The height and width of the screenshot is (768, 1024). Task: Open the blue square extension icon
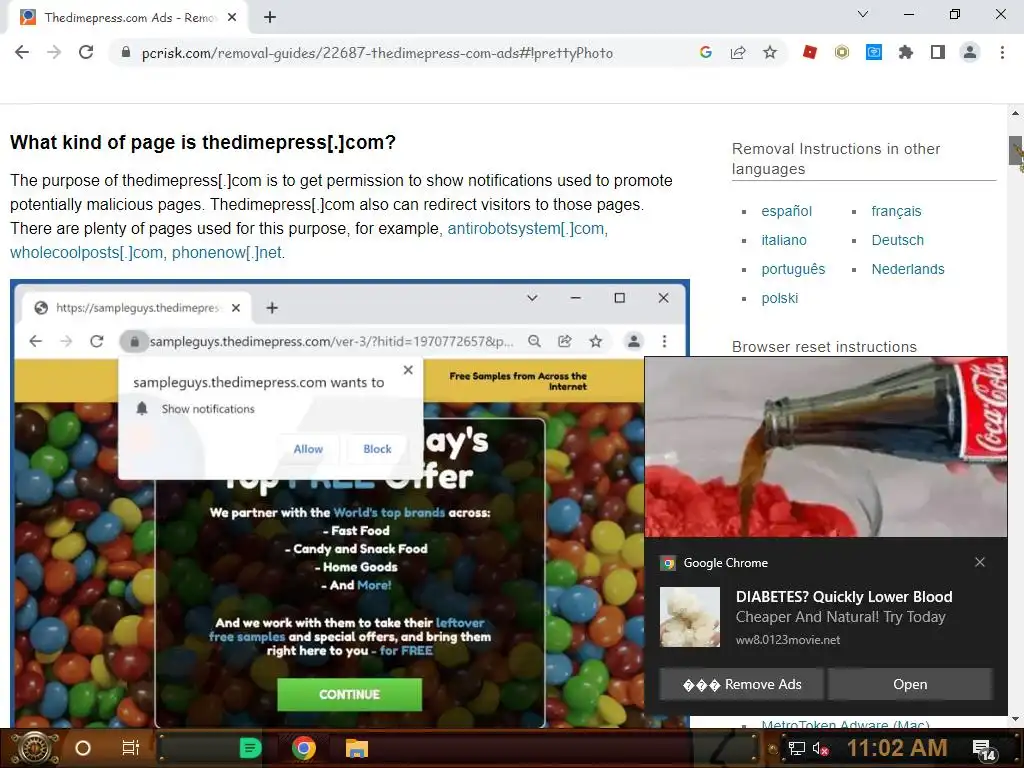tap(874, 52)
